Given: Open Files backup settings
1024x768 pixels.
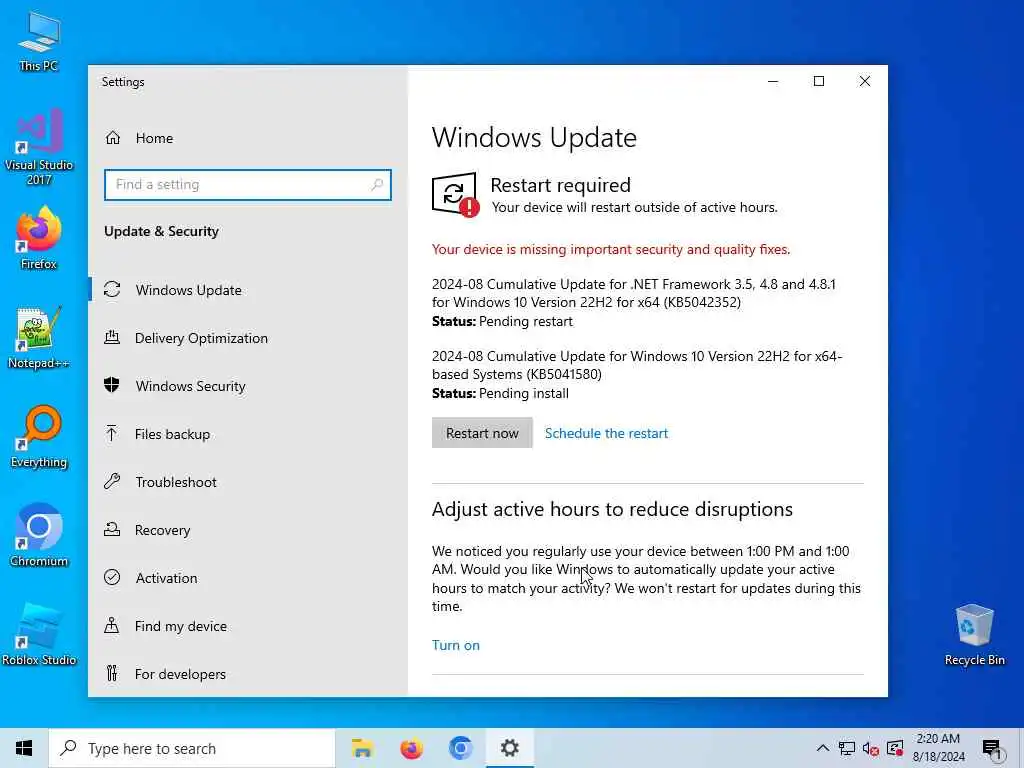Looking at the screenshot, I should (x=248, y=434).
